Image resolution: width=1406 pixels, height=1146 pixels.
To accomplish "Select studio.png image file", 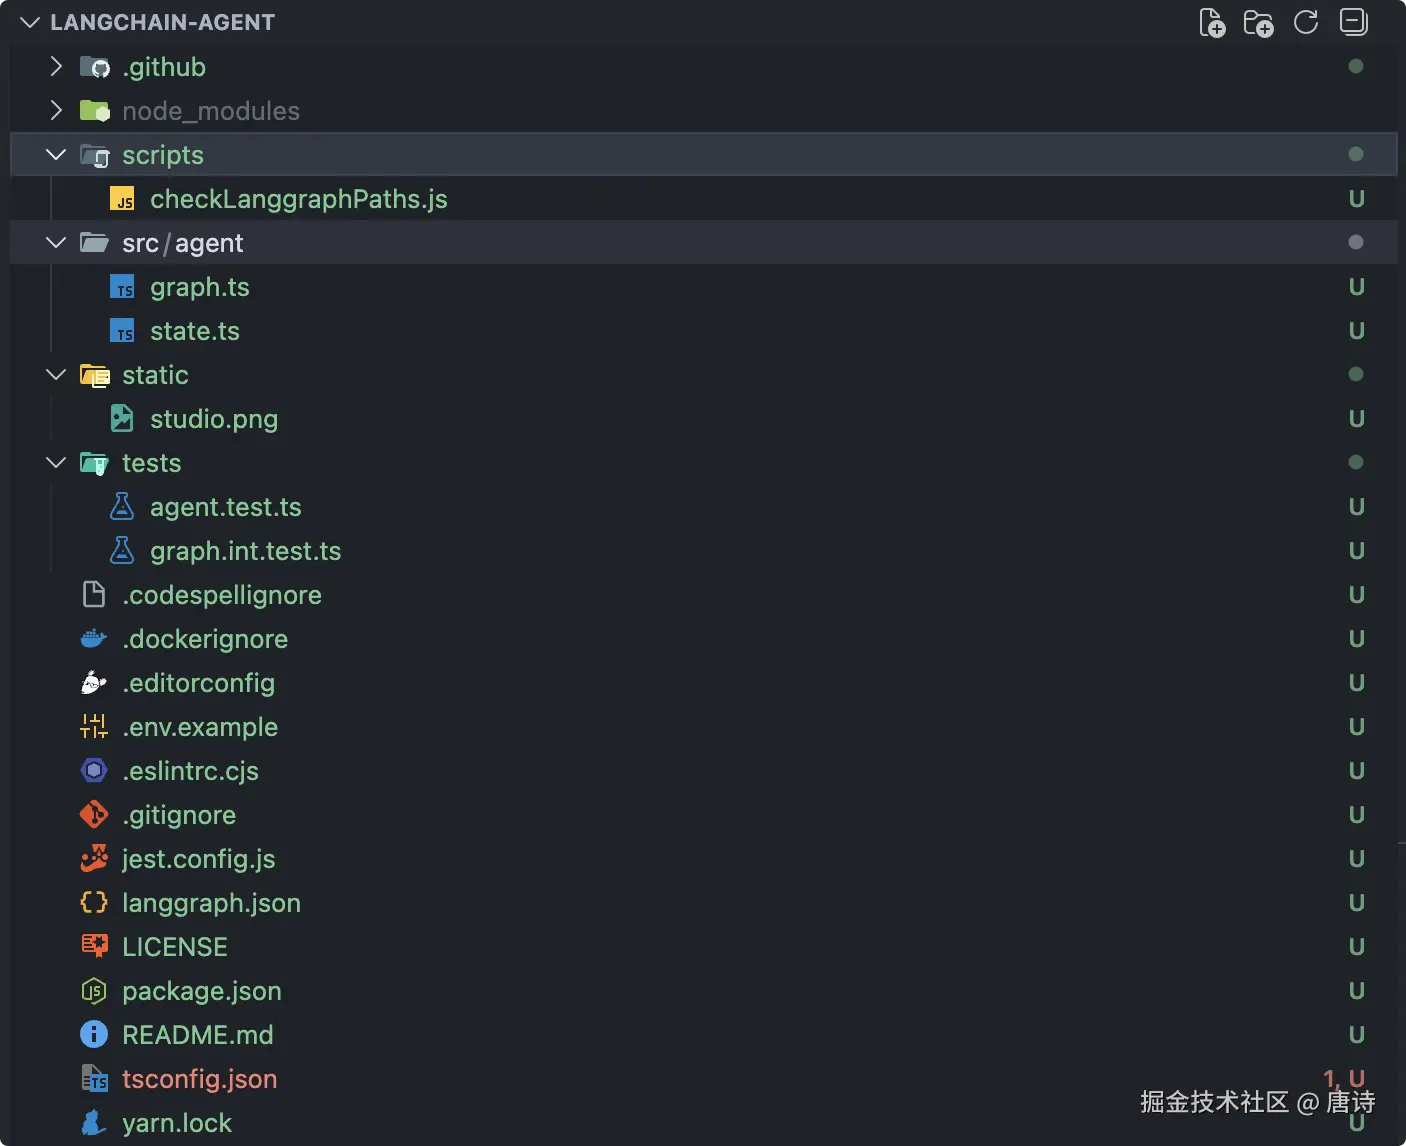I will (213, 419).
